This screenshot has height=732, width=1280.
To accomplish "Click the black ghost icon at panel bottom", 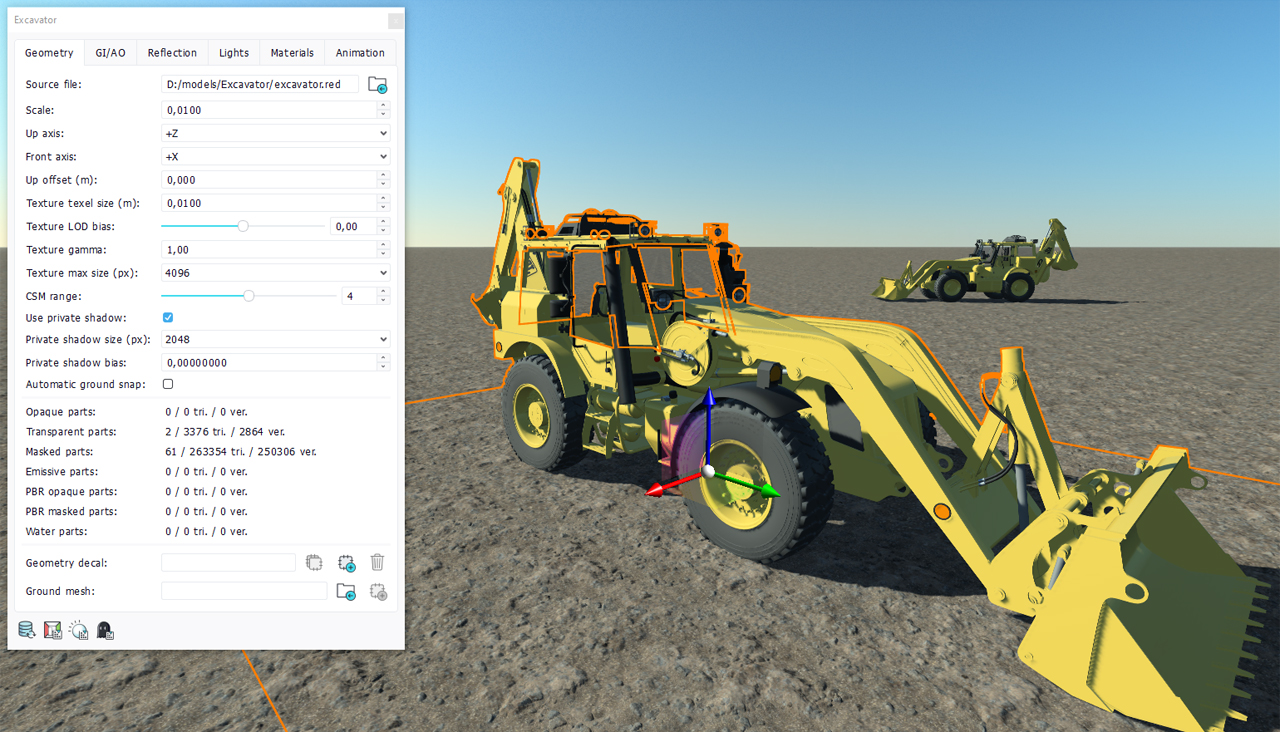I will click(x=105, y=630).
